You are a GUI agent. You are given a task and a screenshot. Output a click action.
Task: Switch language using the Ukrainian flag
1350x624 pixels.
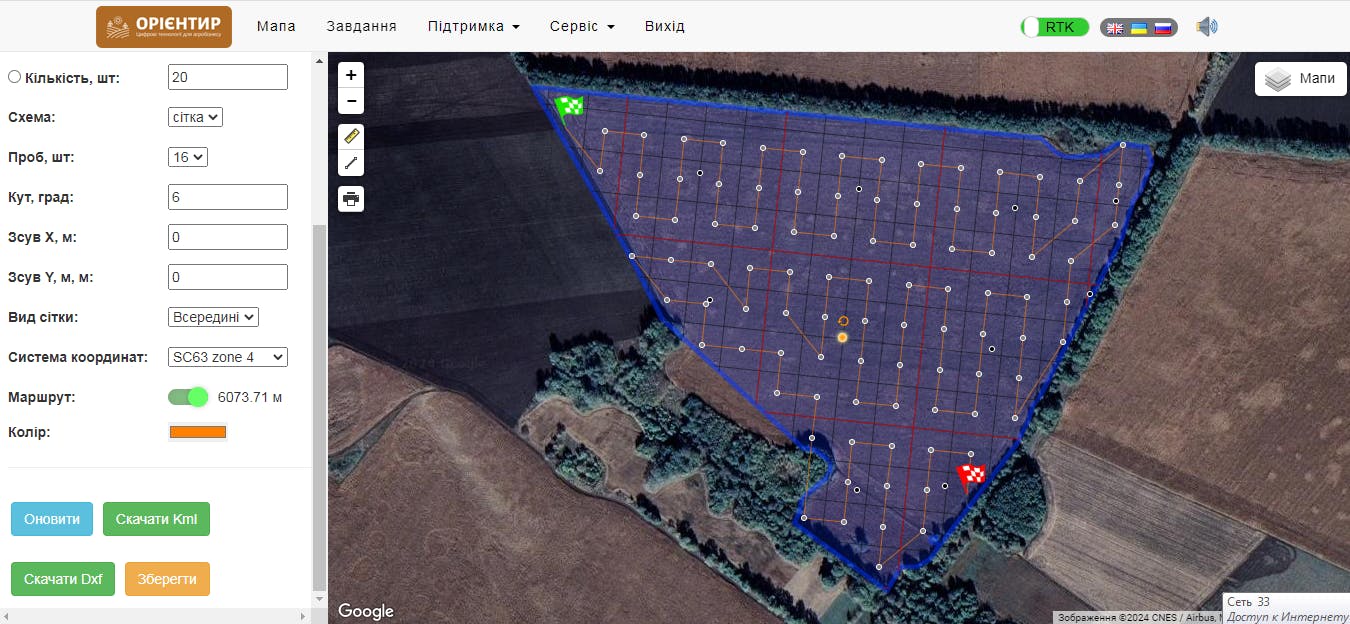coord(1139,28)
